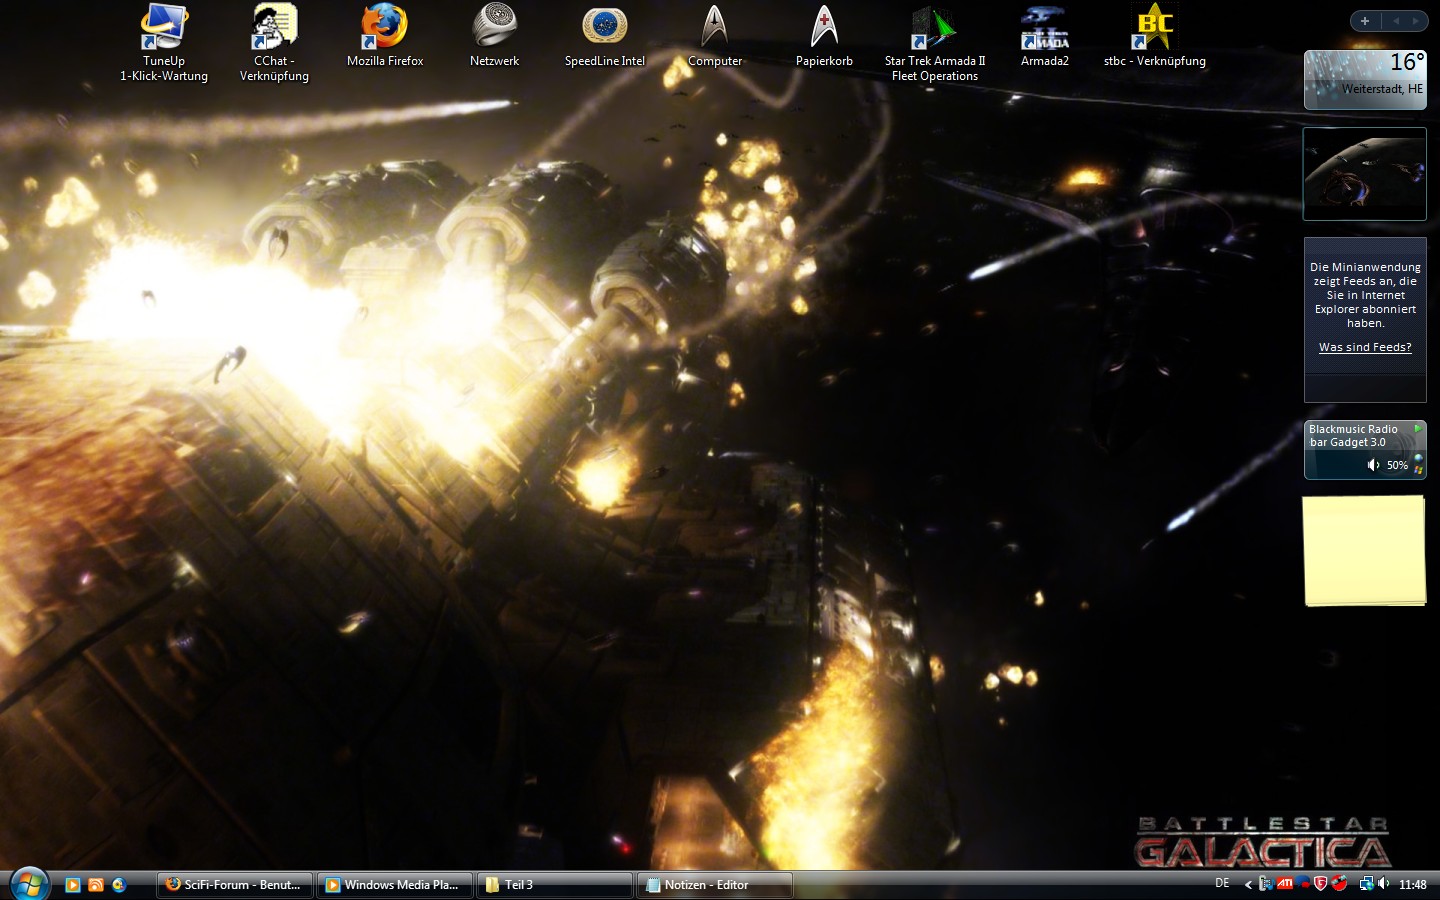Open the Netzwerk desktop icon
This screenshot has height=900, width=1440.
(x=494, y=28)
